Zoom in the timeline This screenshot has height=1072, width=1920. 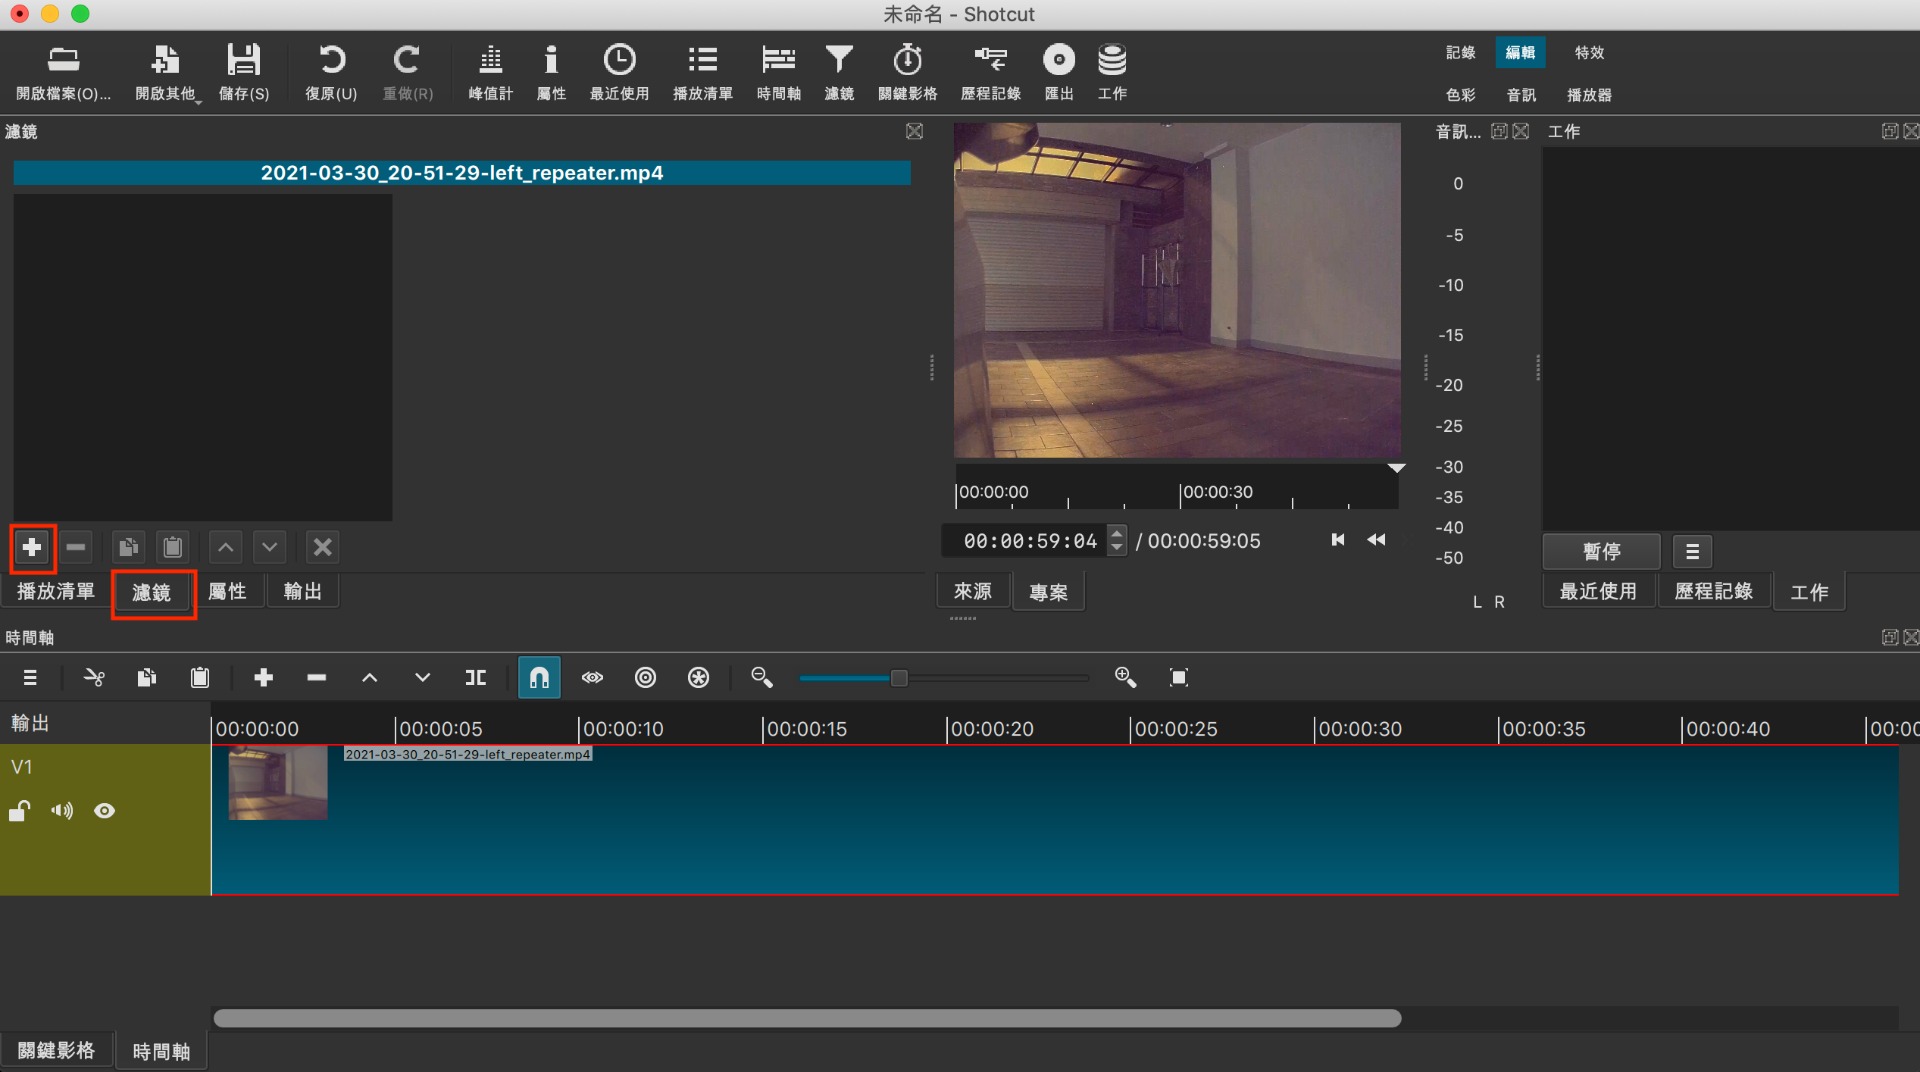(1126, 678)
